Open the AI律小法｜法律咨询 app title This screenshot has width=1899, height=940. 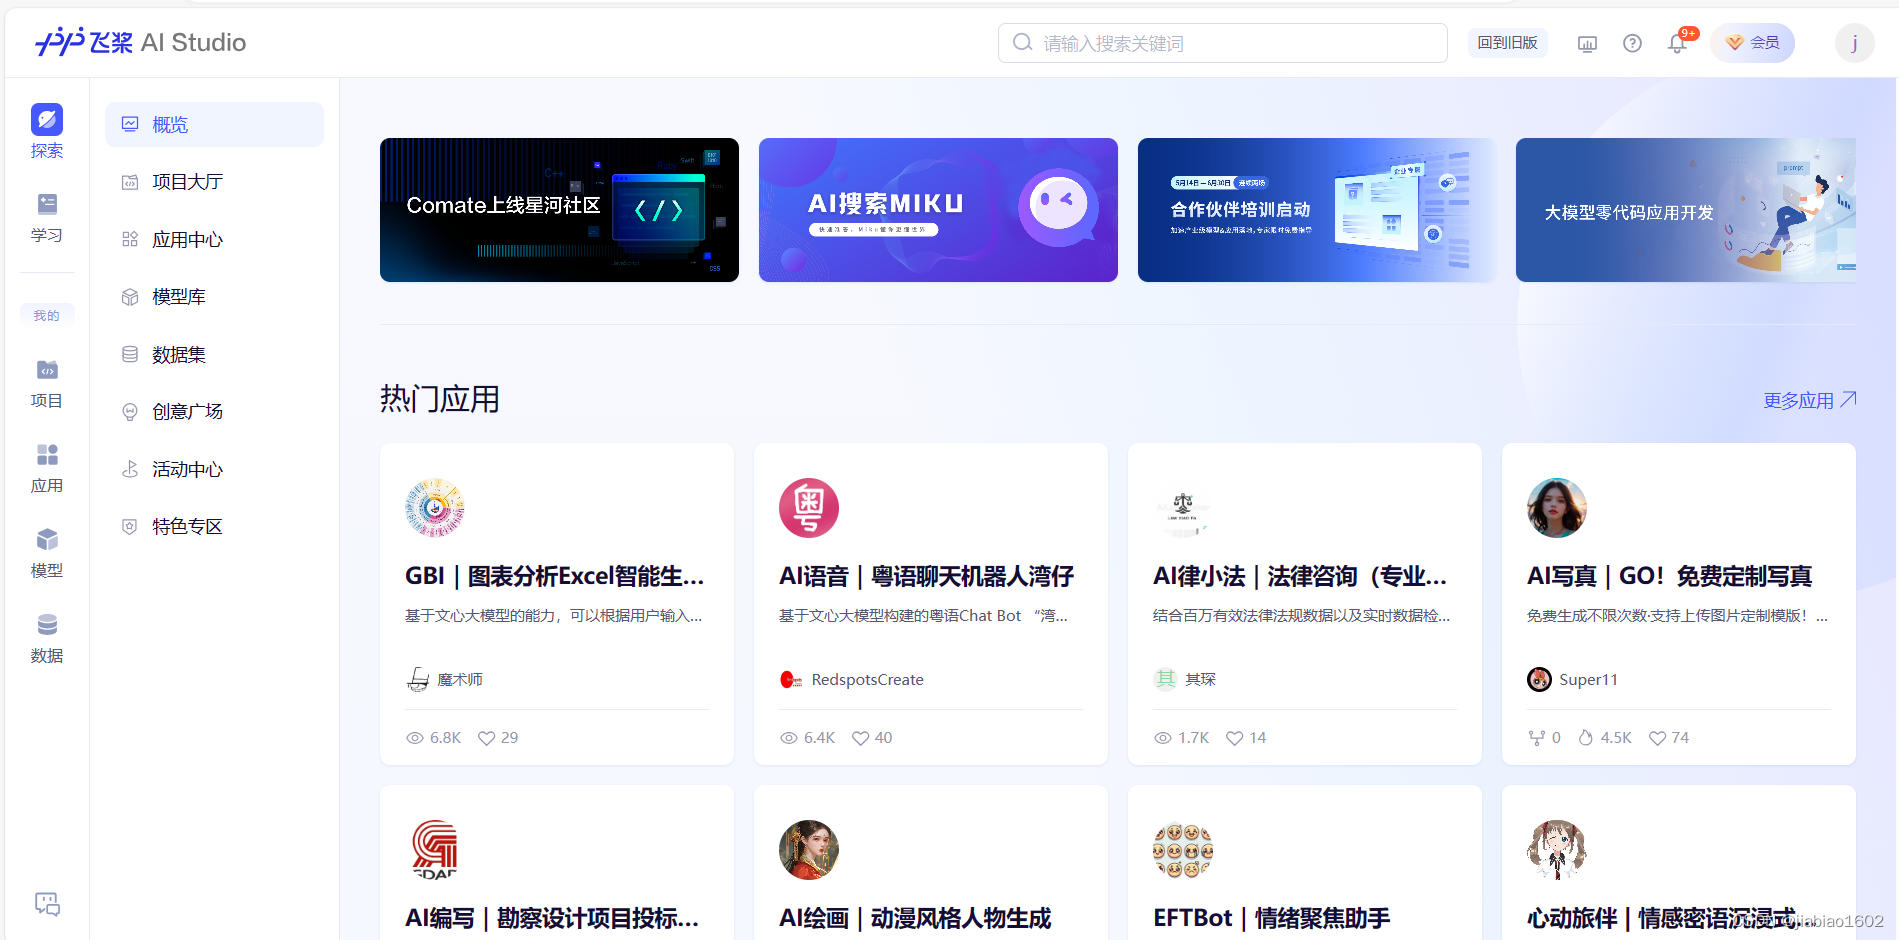[x=1300, y=577]
